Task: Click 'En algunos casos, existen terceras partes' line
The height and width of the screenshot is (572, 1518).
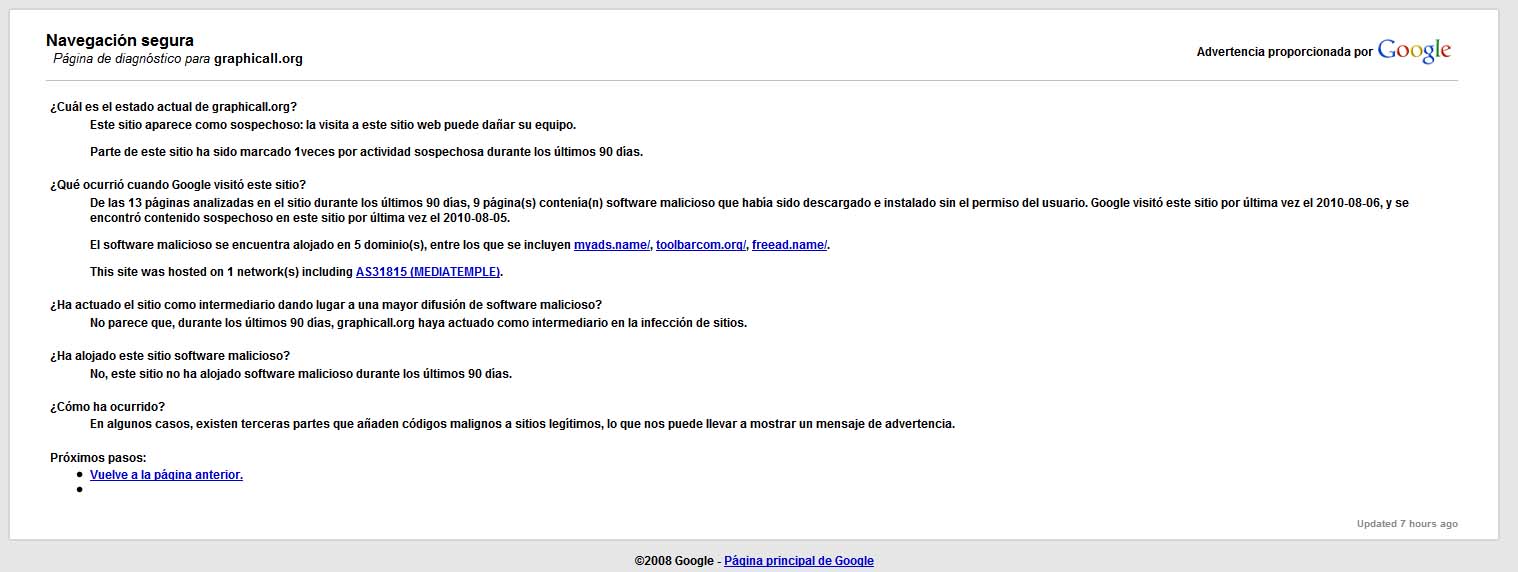Action: tap(522, 424)
